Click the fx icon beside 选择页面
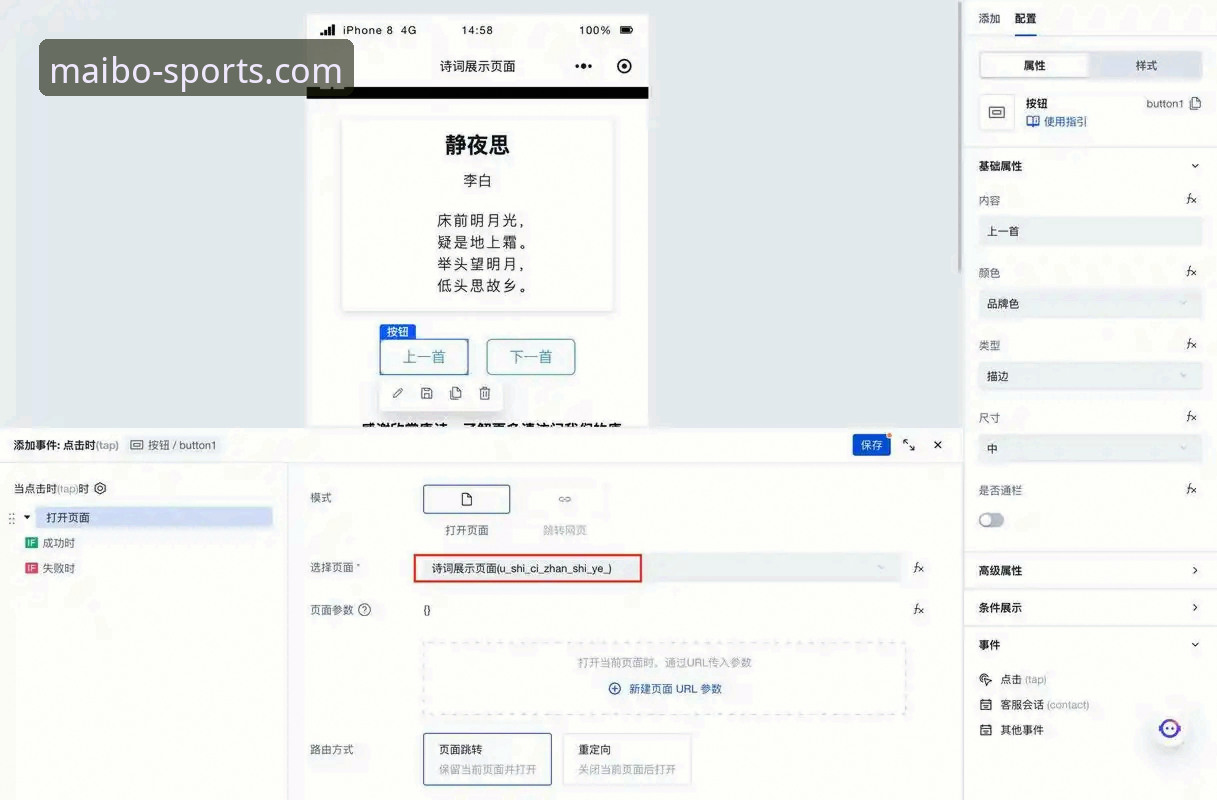 click(918, 567)
